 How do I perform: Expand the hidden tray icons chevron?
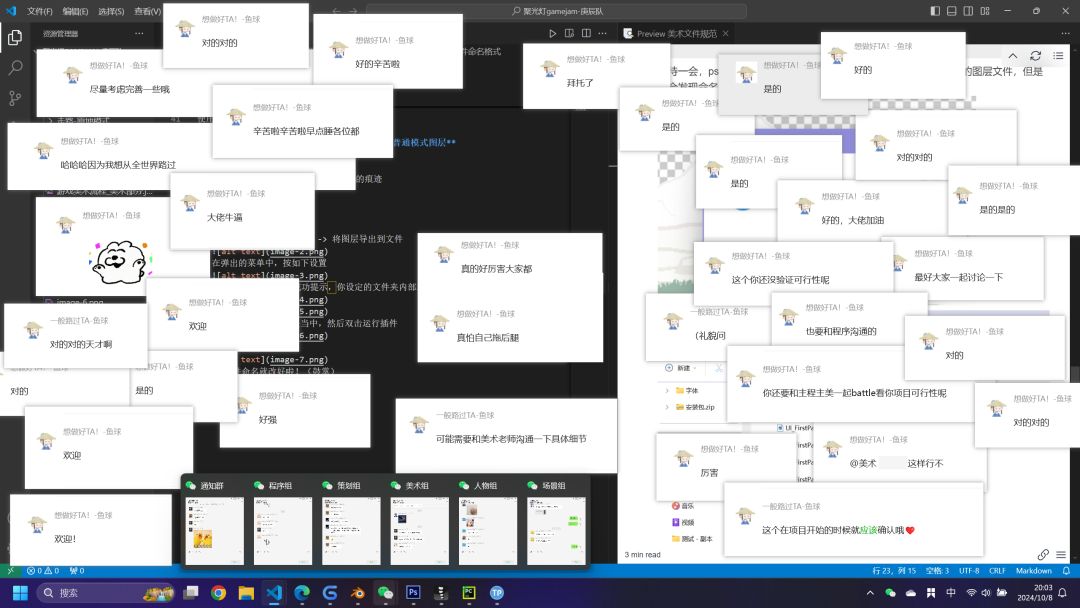(870, 592)
